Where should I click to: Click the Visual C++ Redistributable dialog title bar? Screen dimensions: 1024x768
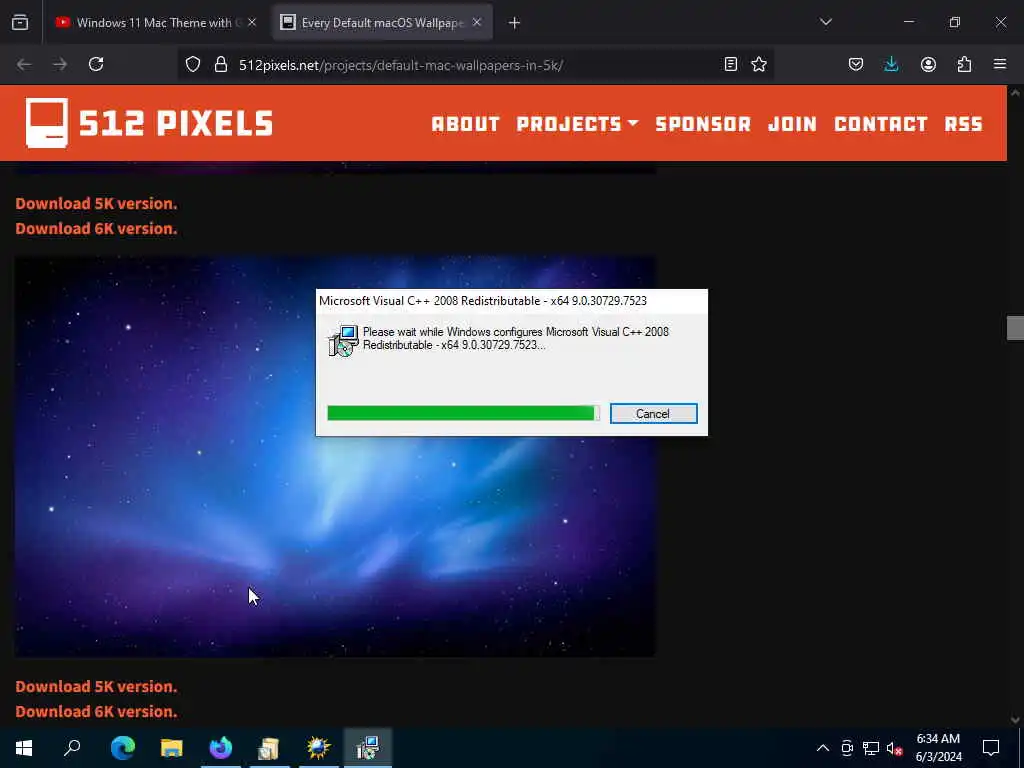pos(511,301)
